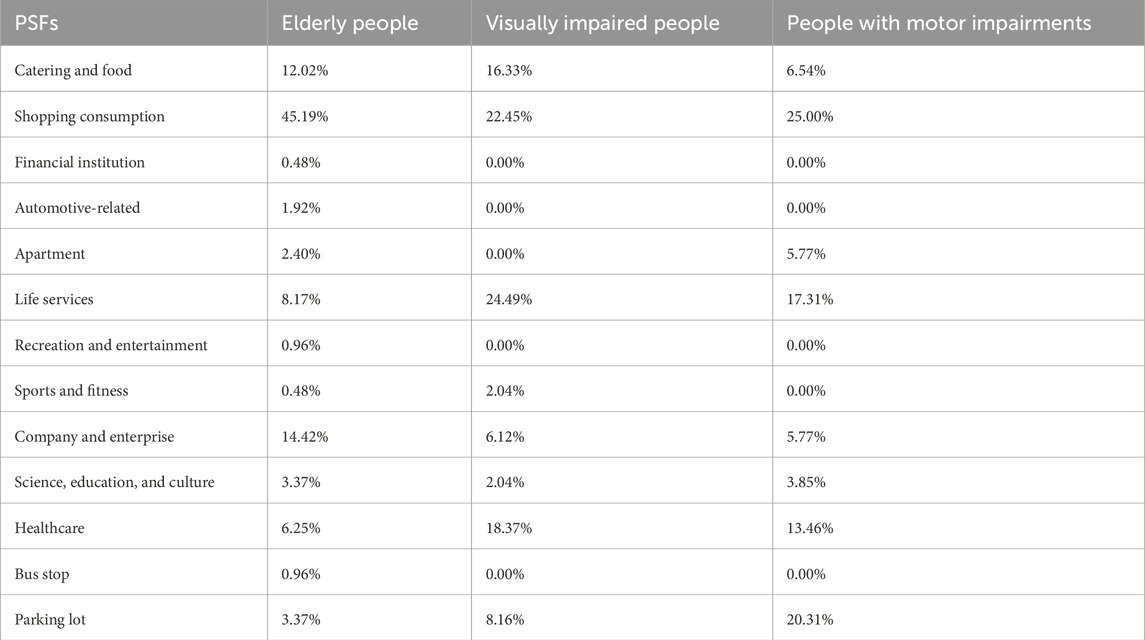1145x640 pixels.
Task: Select the Shopping consumption row label
Action: click(x=89, y=116)
